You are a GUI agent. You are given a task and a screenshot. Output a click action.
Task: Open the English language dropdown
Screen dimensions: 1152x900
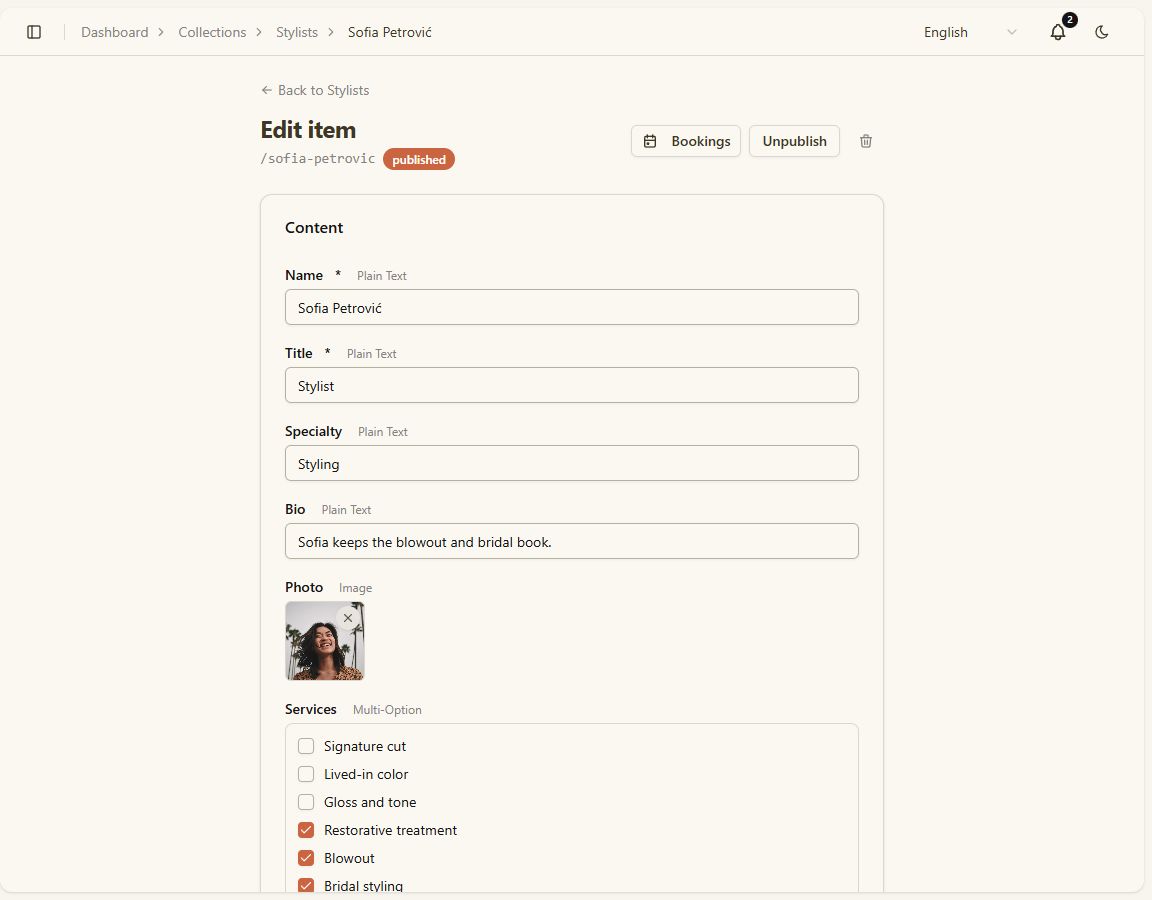(x=970, y=32)
